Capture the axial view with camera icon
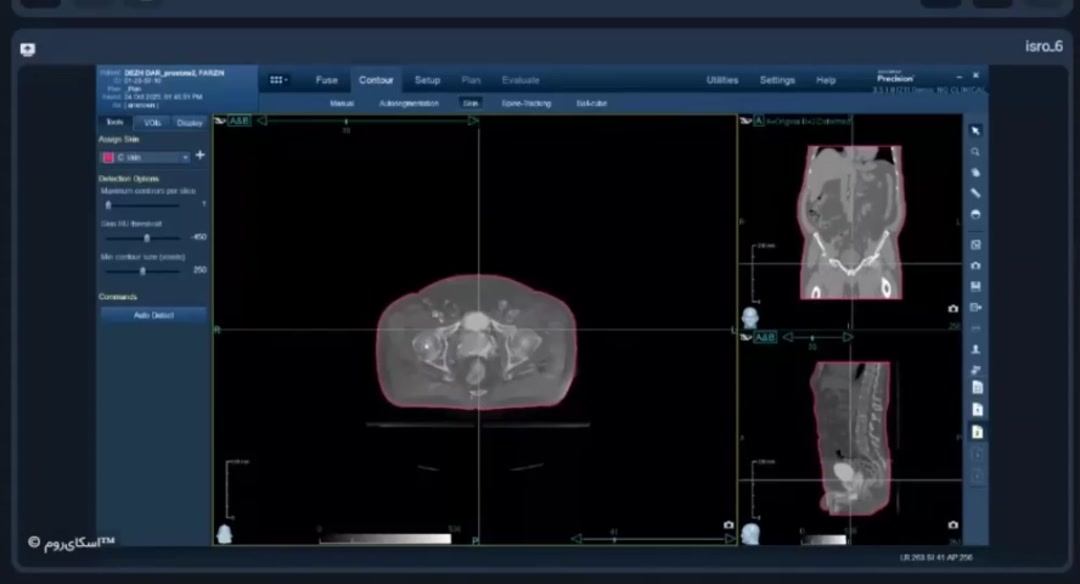Screen dimensions: 1080x584 [x=728, y=525]
